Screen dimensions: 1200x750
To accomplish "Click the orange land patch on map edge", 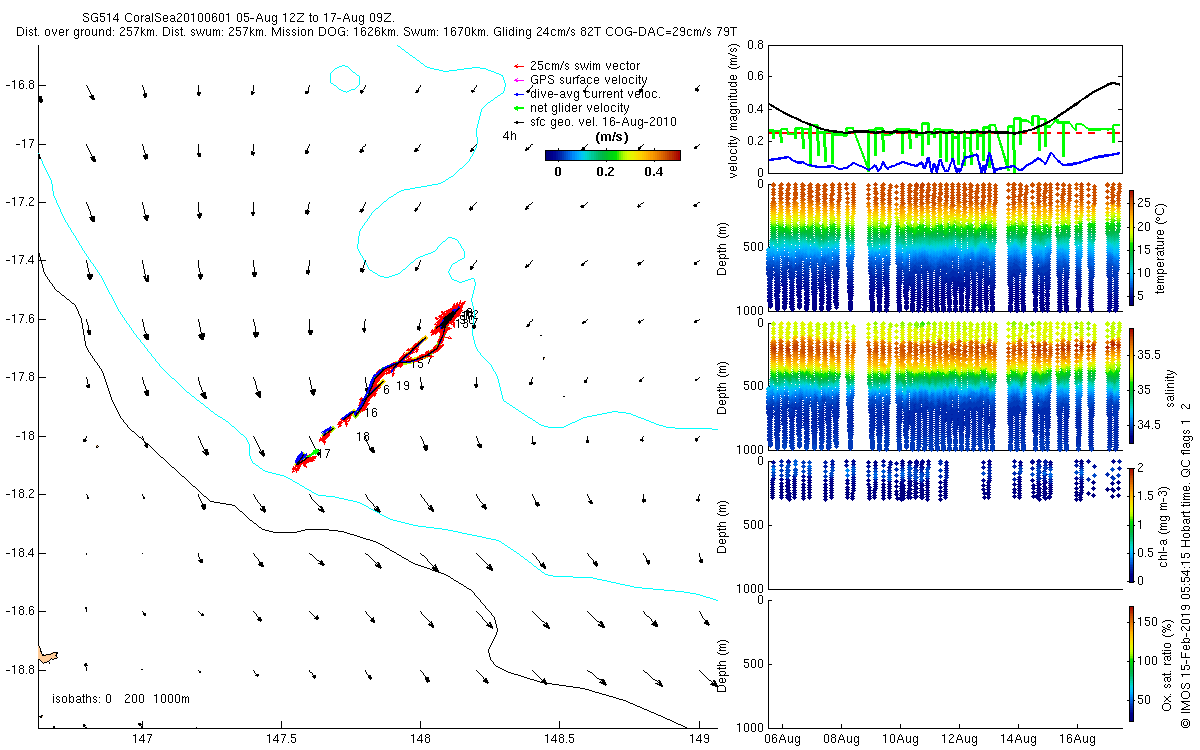I will [46, 654].
